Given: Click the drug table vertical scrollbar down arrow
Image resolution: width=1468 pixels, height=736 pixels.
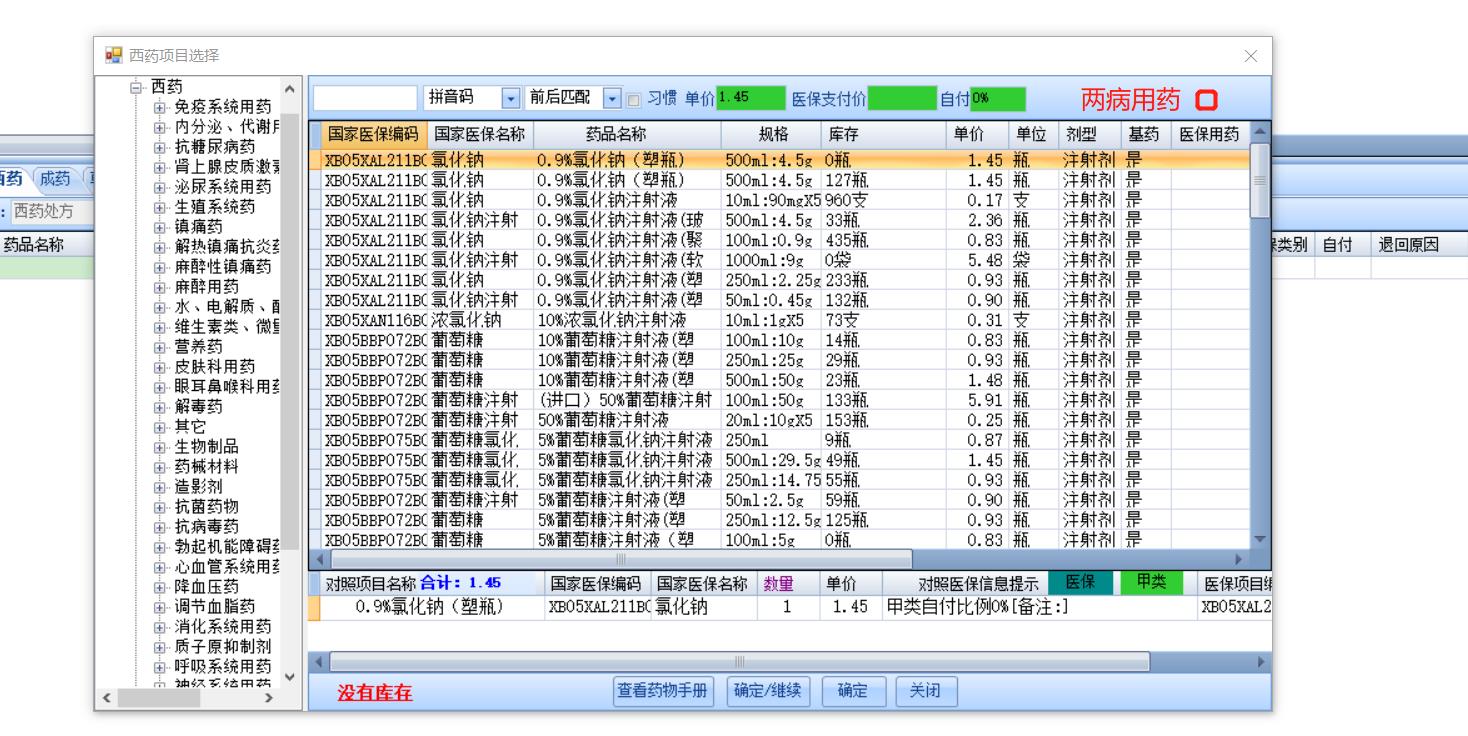Looking at the screenshot, I should [x=1261, y=539].
